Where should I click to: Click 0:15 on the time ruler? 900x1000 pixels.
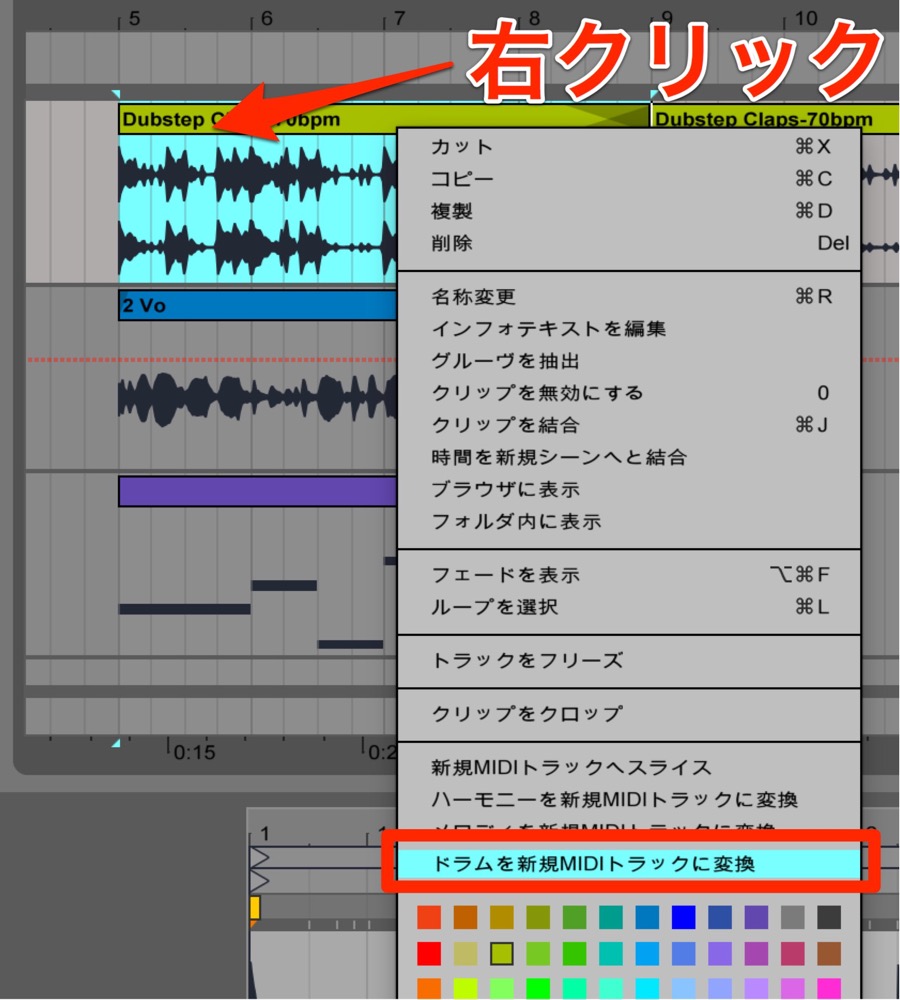tap(195, 753)
